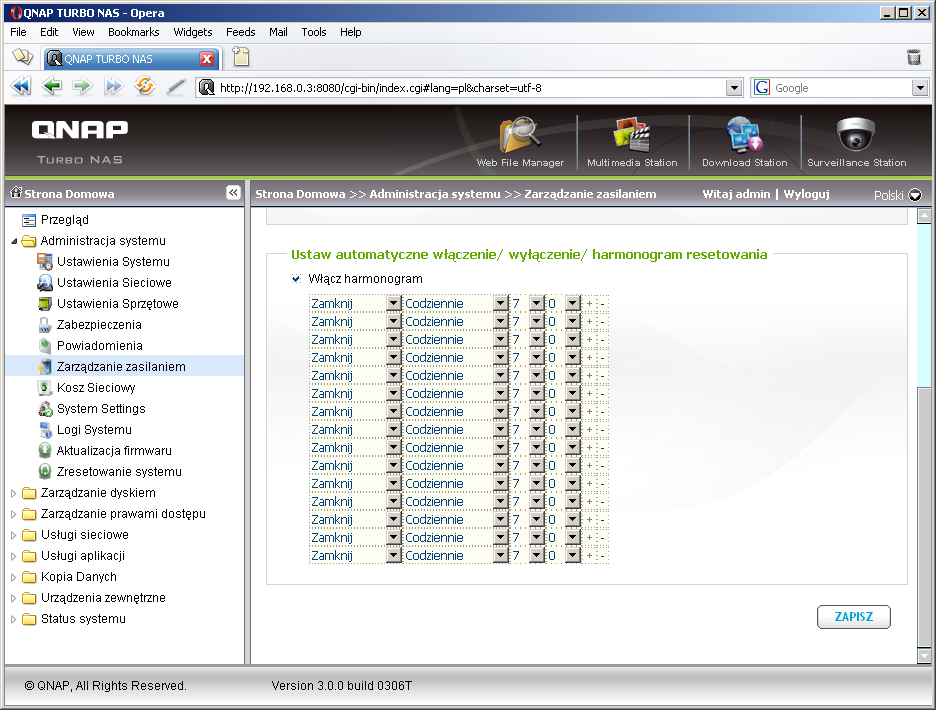
Task: Click the System Settings icon in sidebar
Action: point(45,408)
